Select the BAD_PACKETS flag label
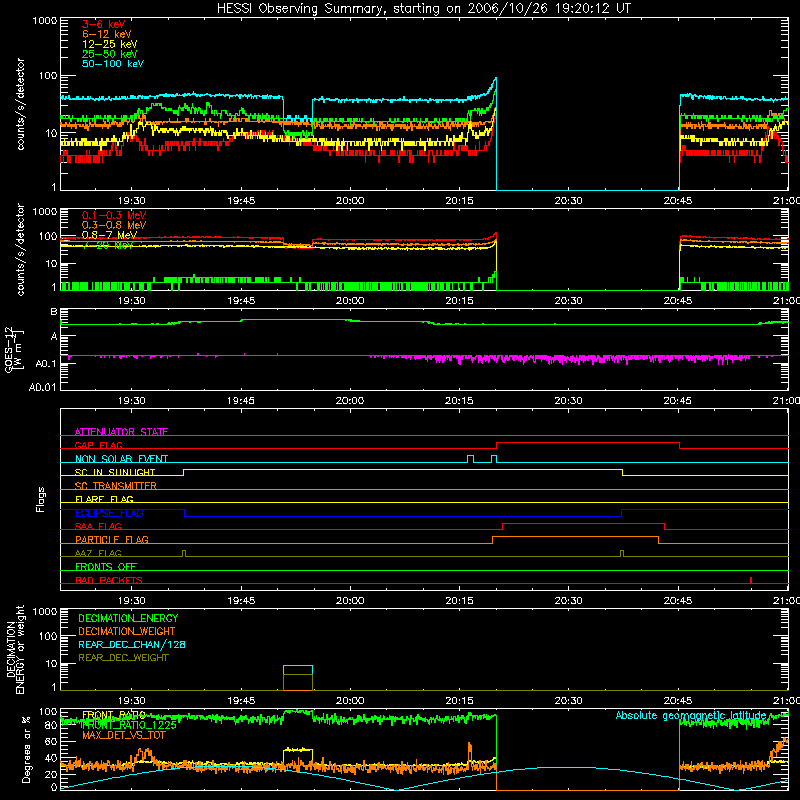Image resolution: width=800 pixels, height=800 pixels. tap(109, 580)
